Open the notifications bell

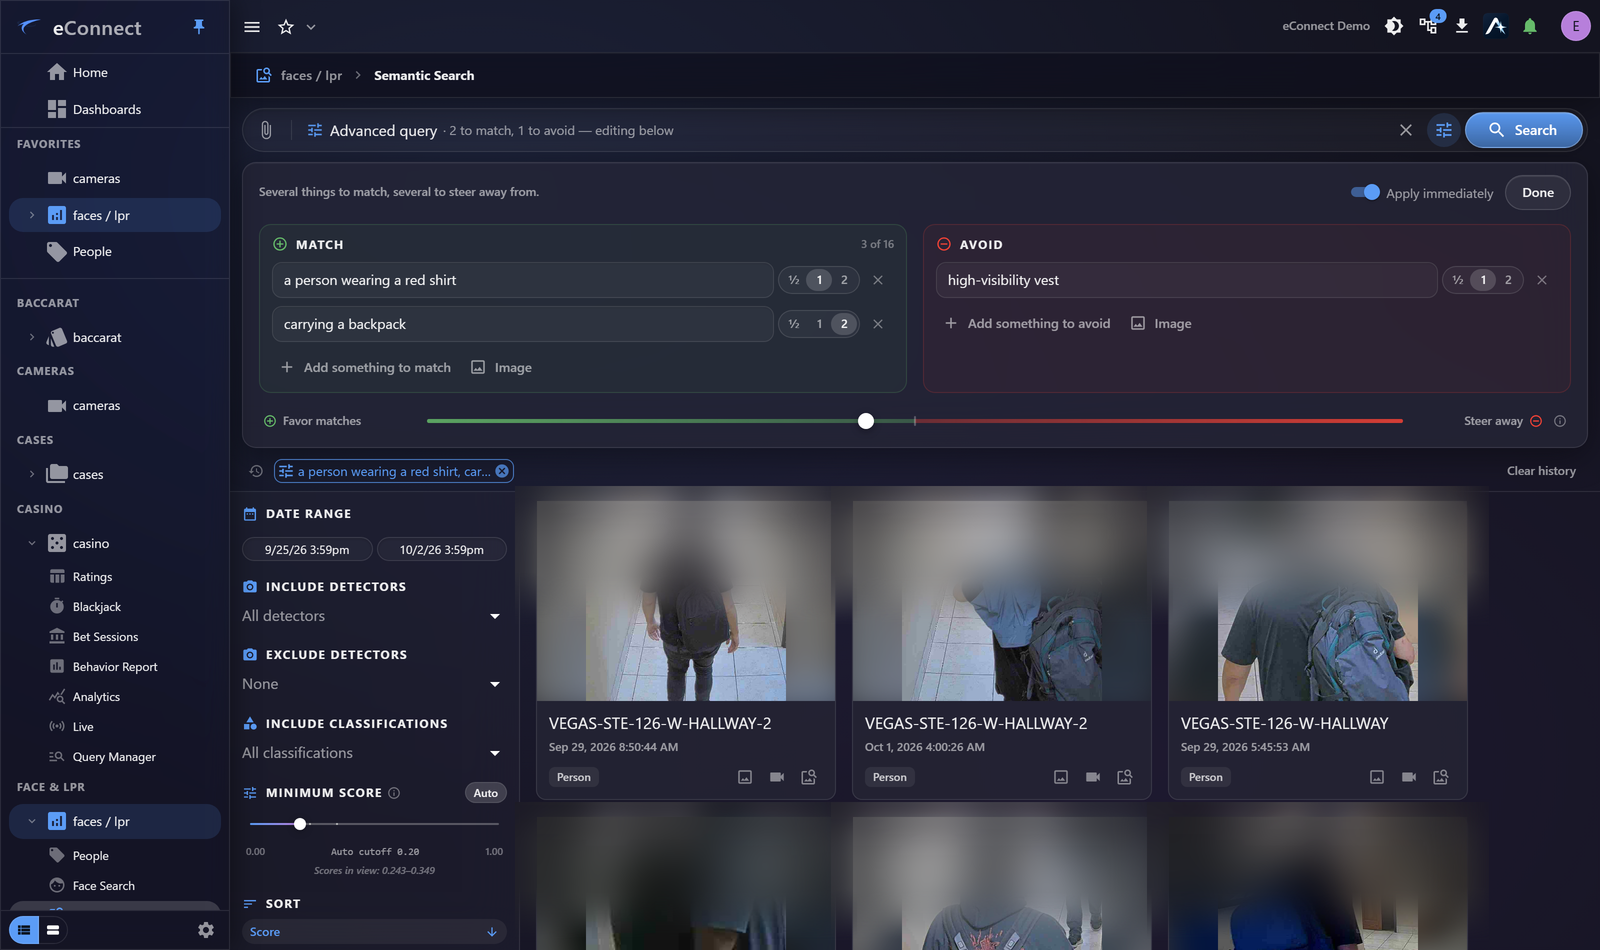tap(1530, 26)
